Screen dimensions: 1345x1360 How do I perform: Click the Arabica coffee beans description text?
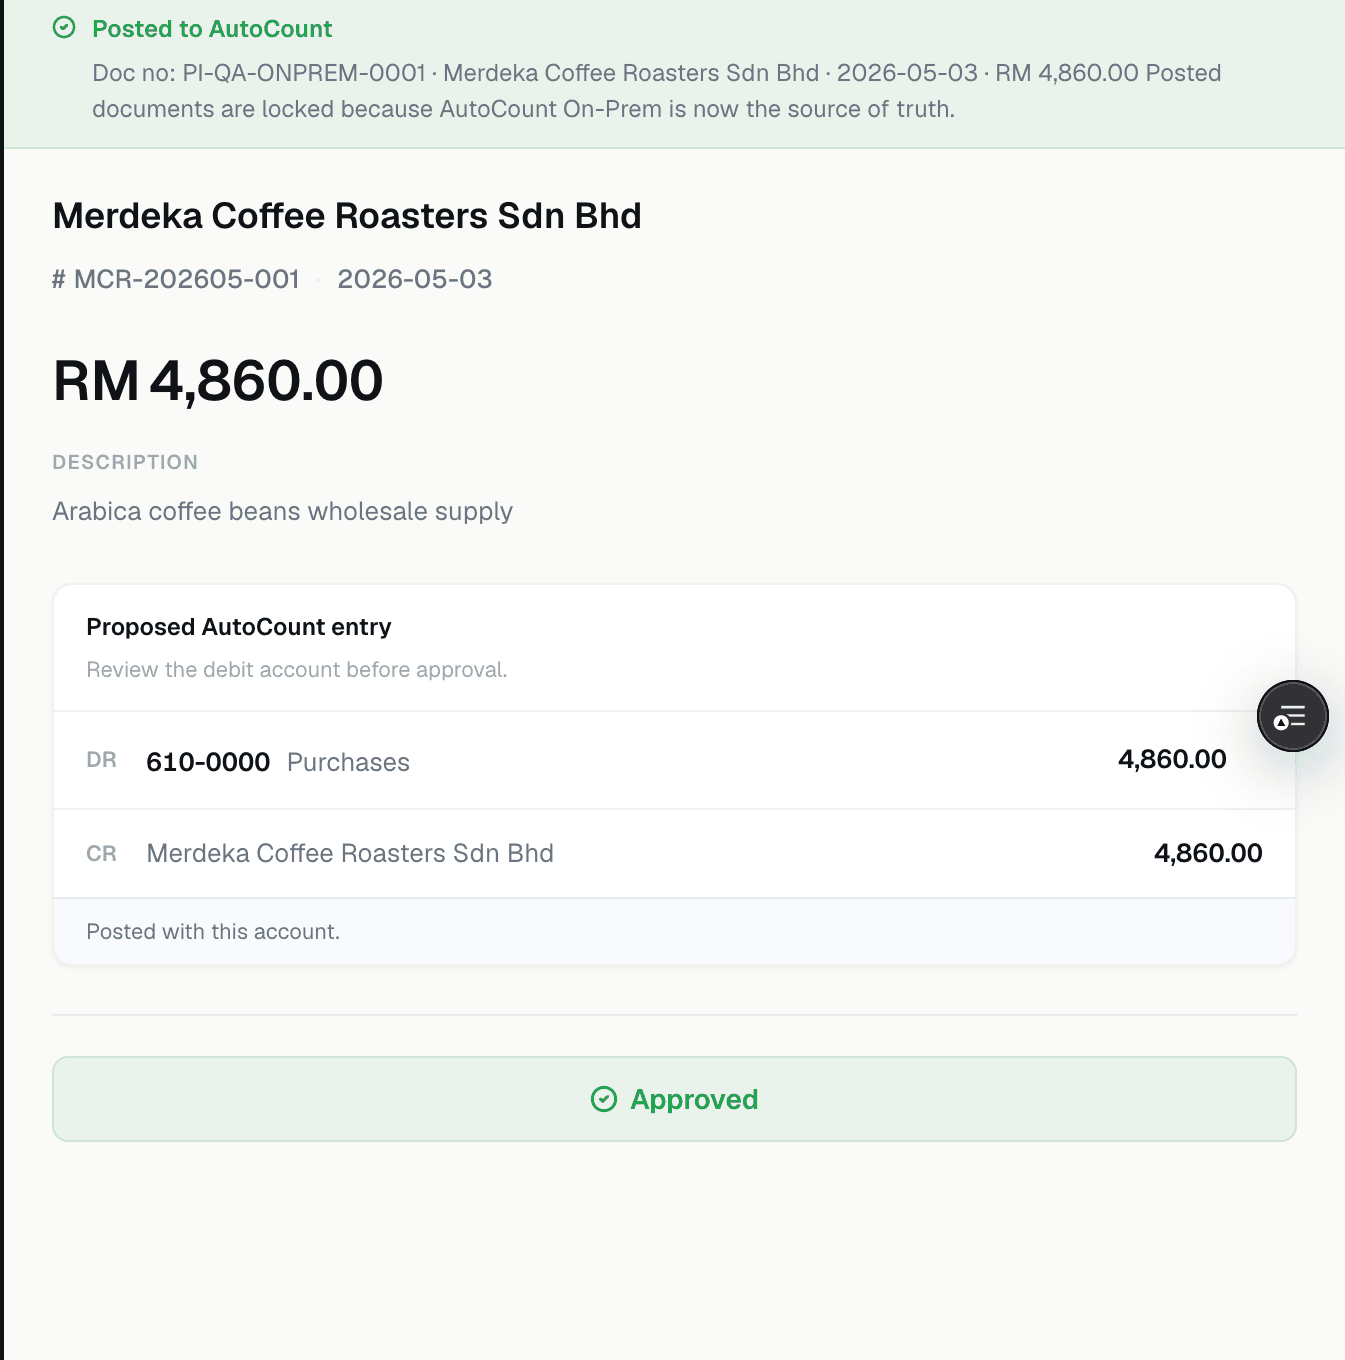(x=283, y=511)
